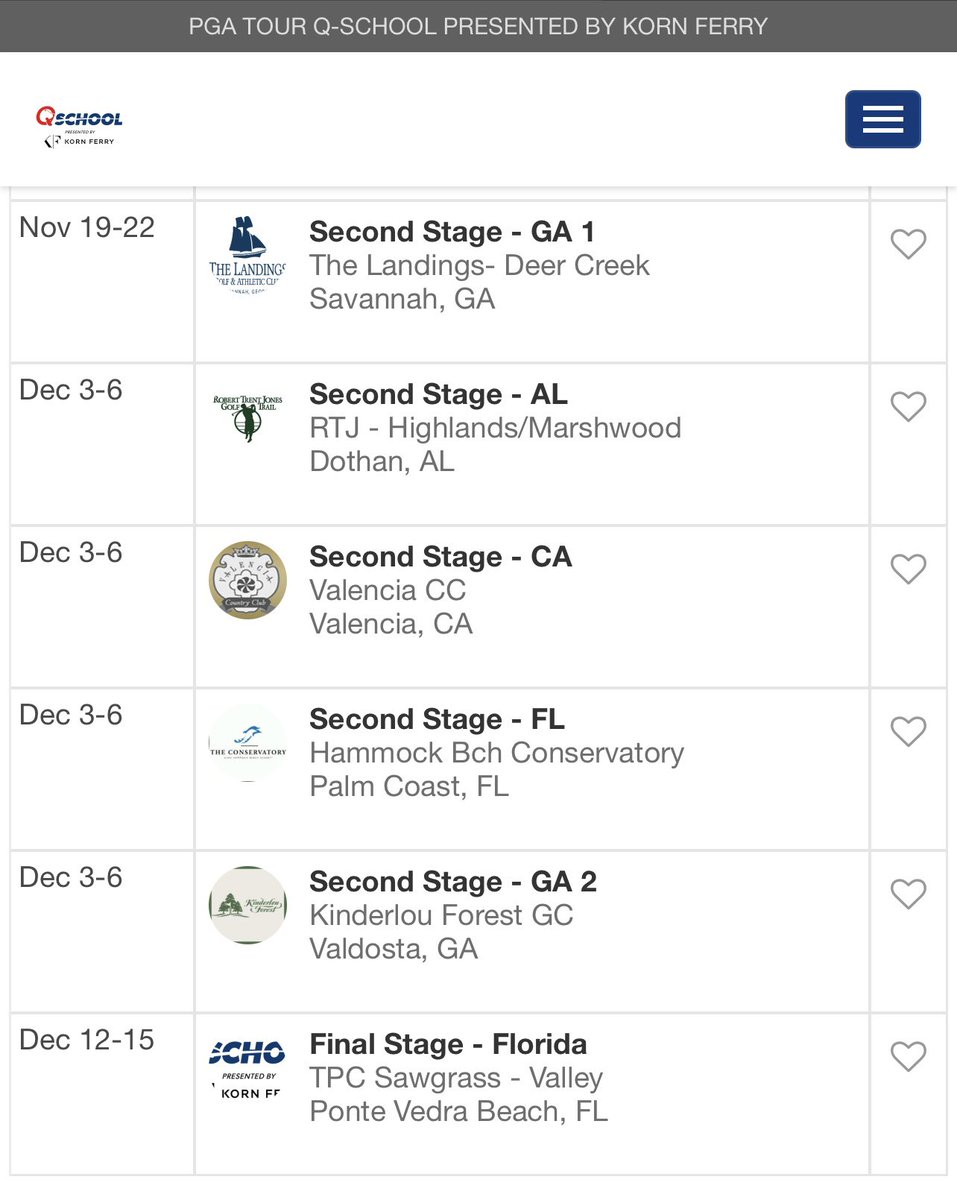Select the Second Stage - CA title
This screenshot has height=1200, width=957.
tap(440, 557)
